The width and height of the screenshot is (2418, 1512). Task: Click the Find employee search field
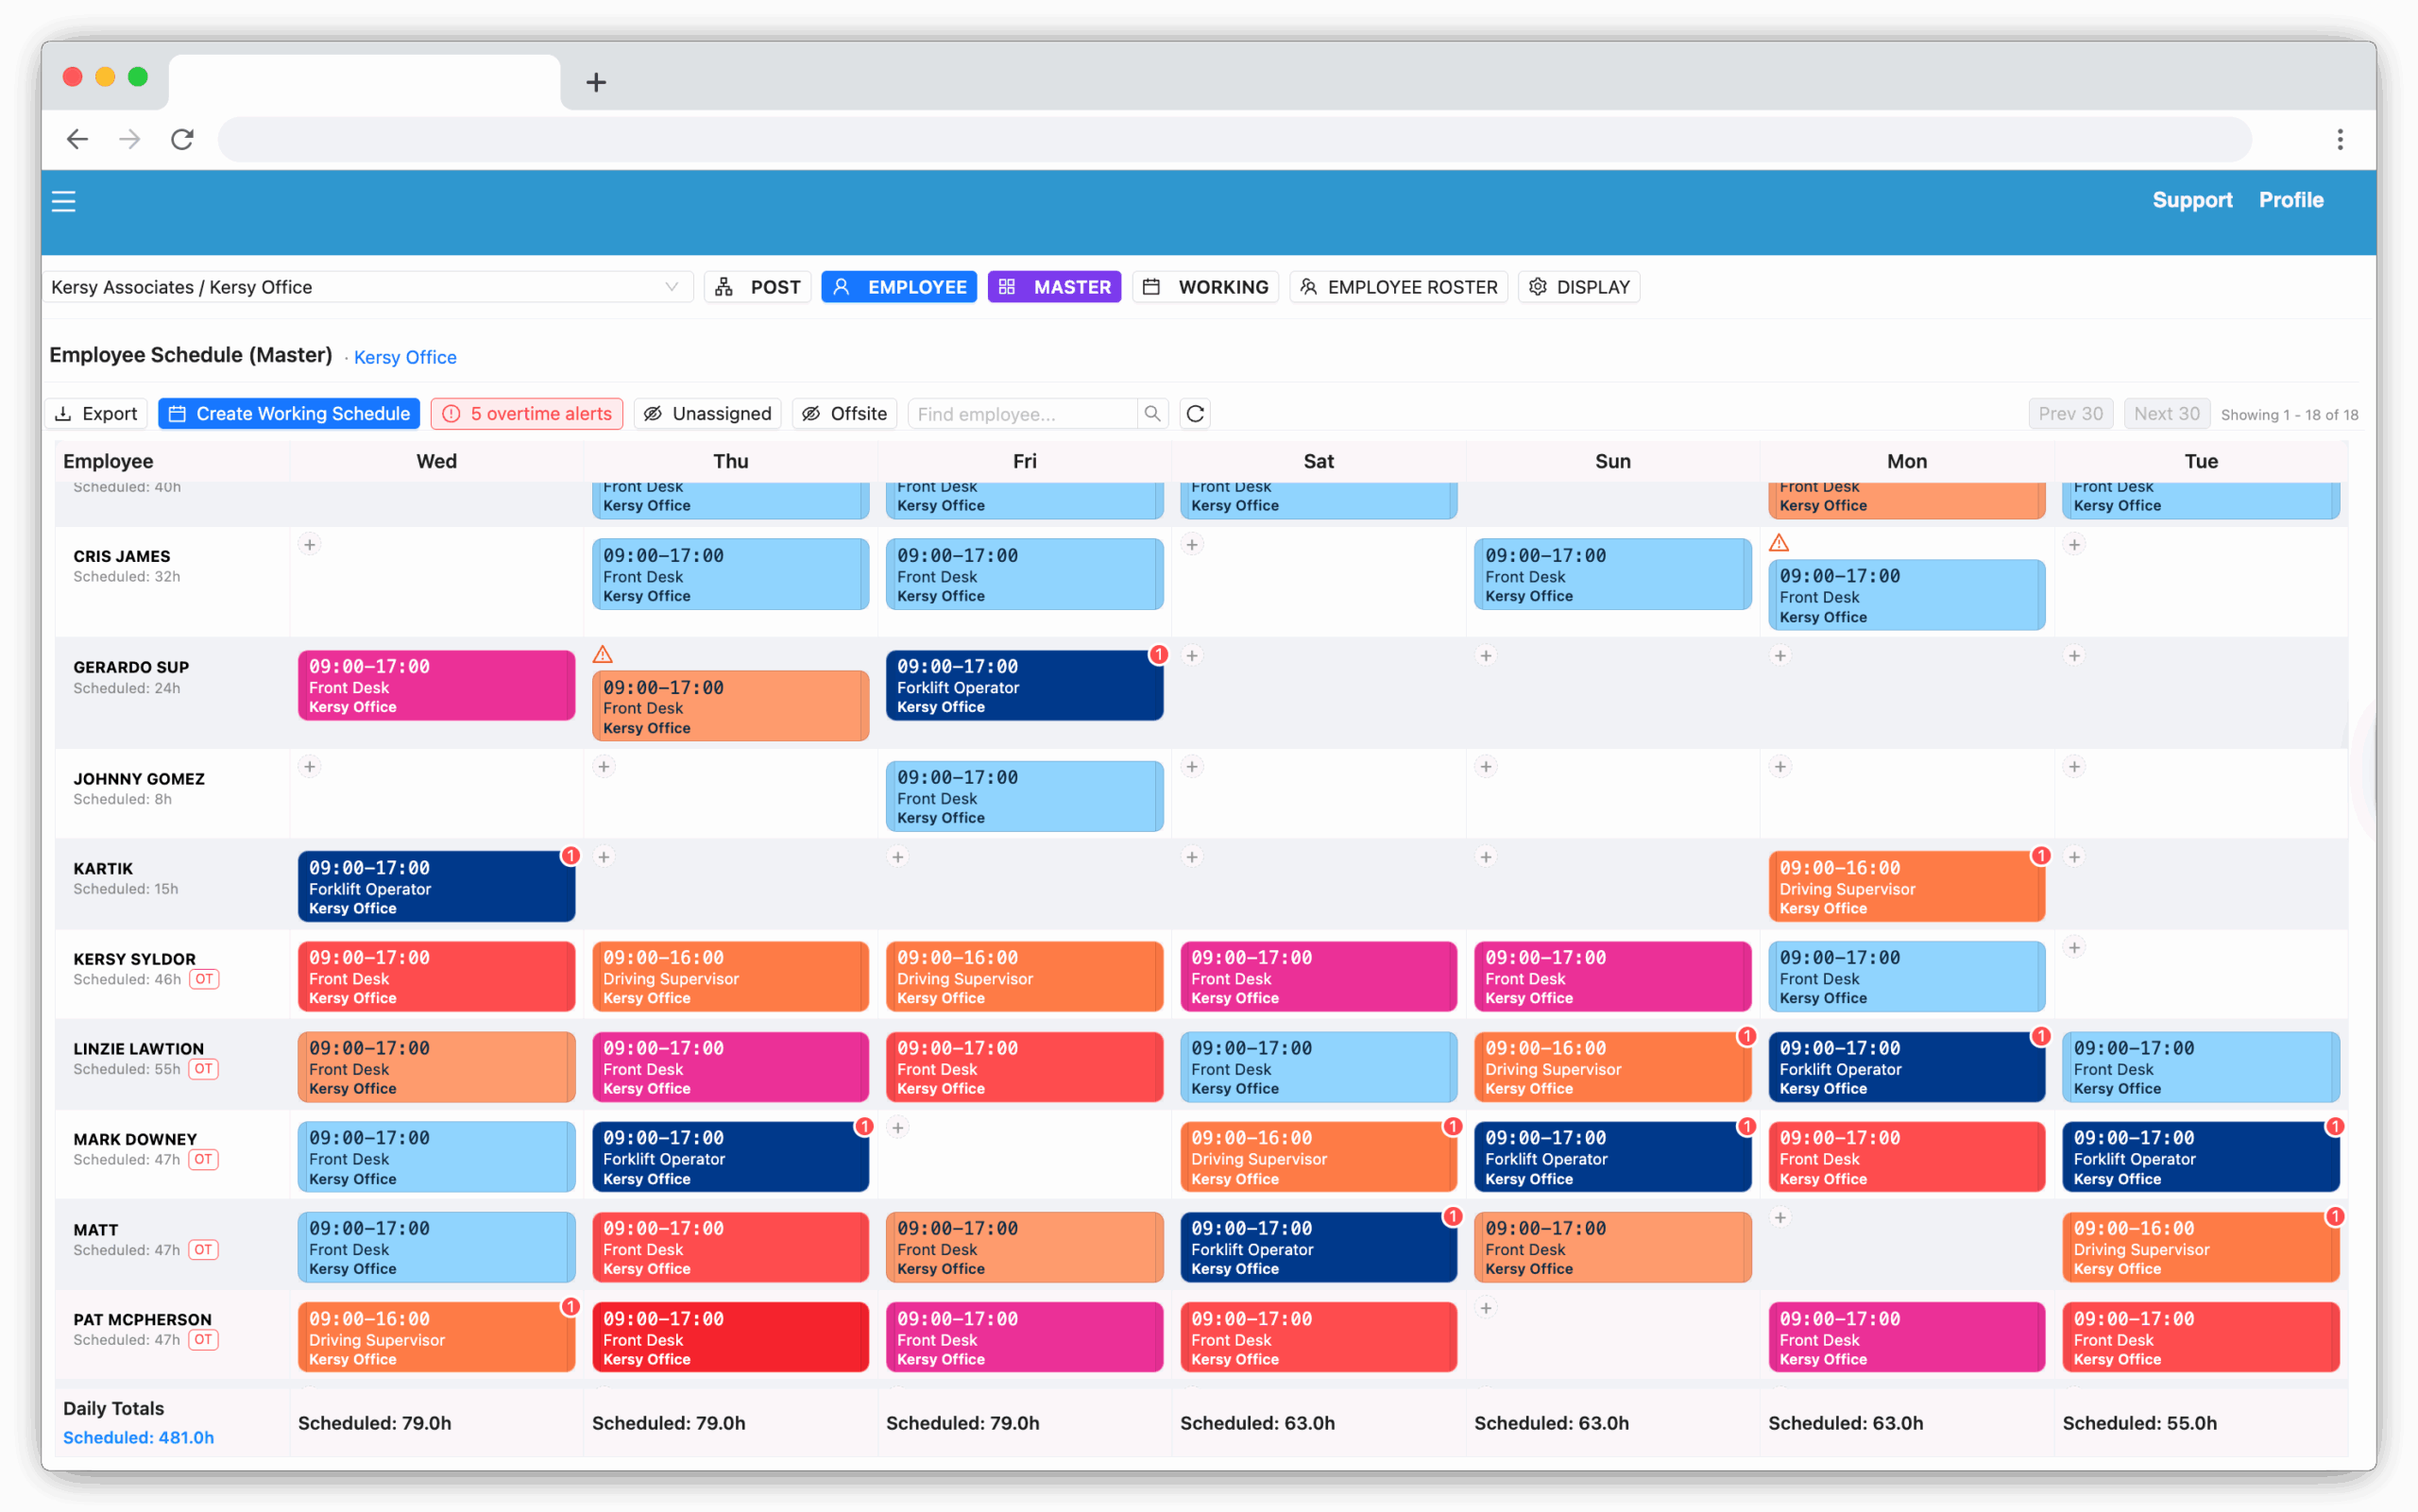coord(1022,413)
